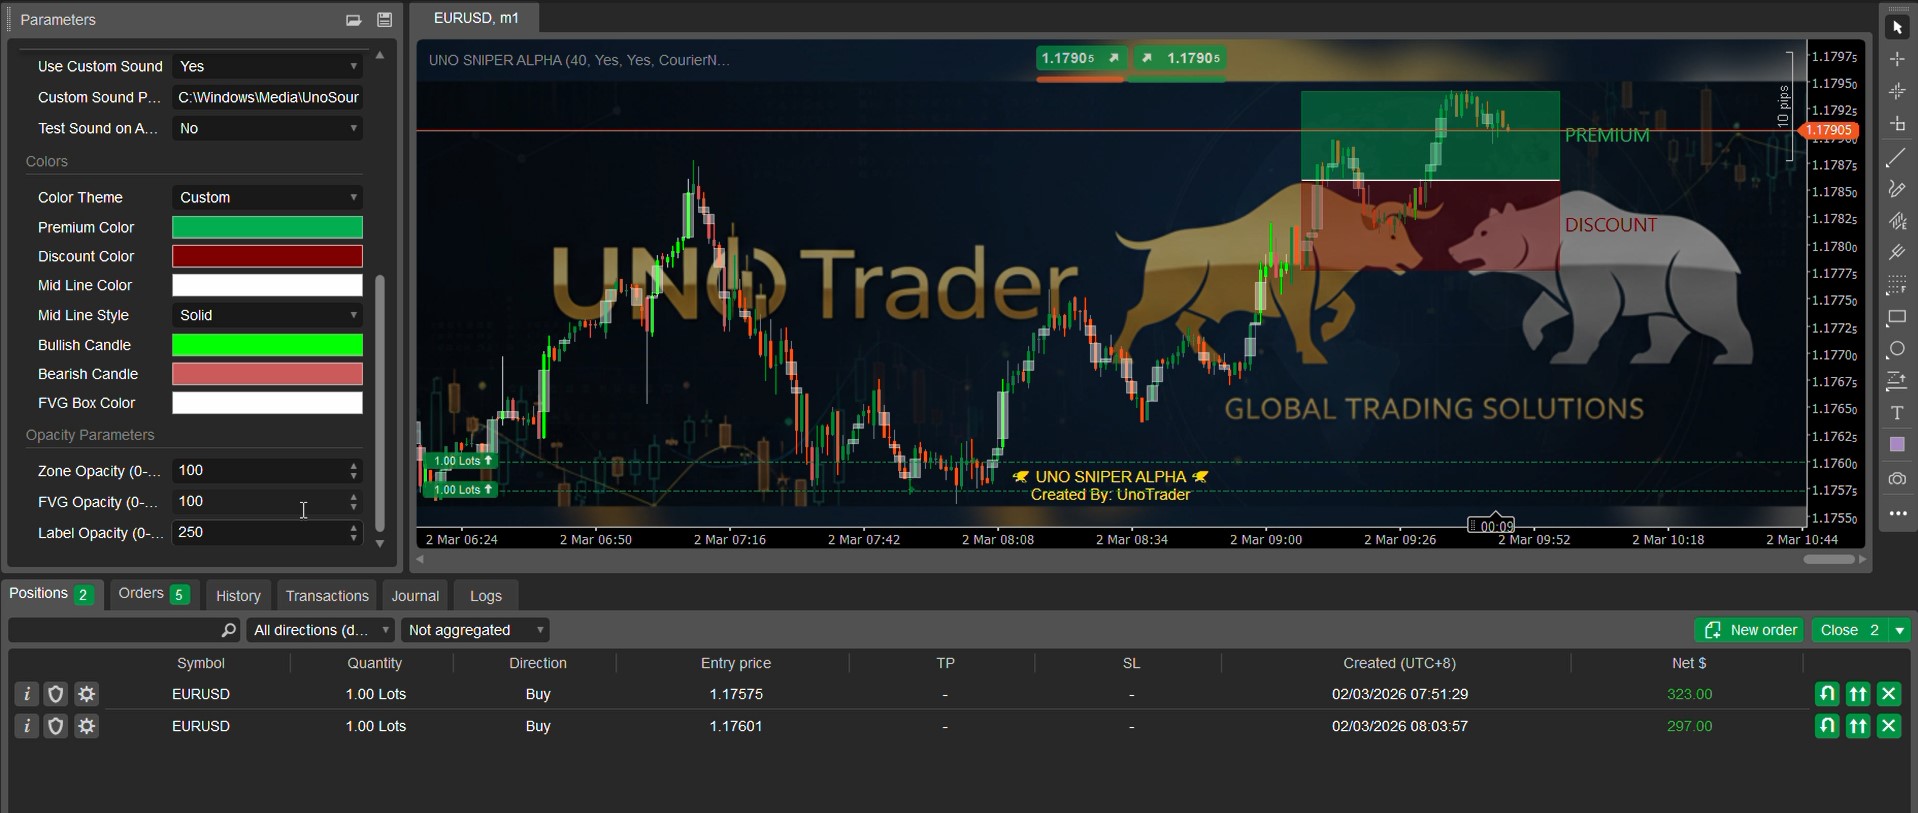Switch to the History tab
Viewport: 1918px width, 813px height.
click(x=238, y=596)
